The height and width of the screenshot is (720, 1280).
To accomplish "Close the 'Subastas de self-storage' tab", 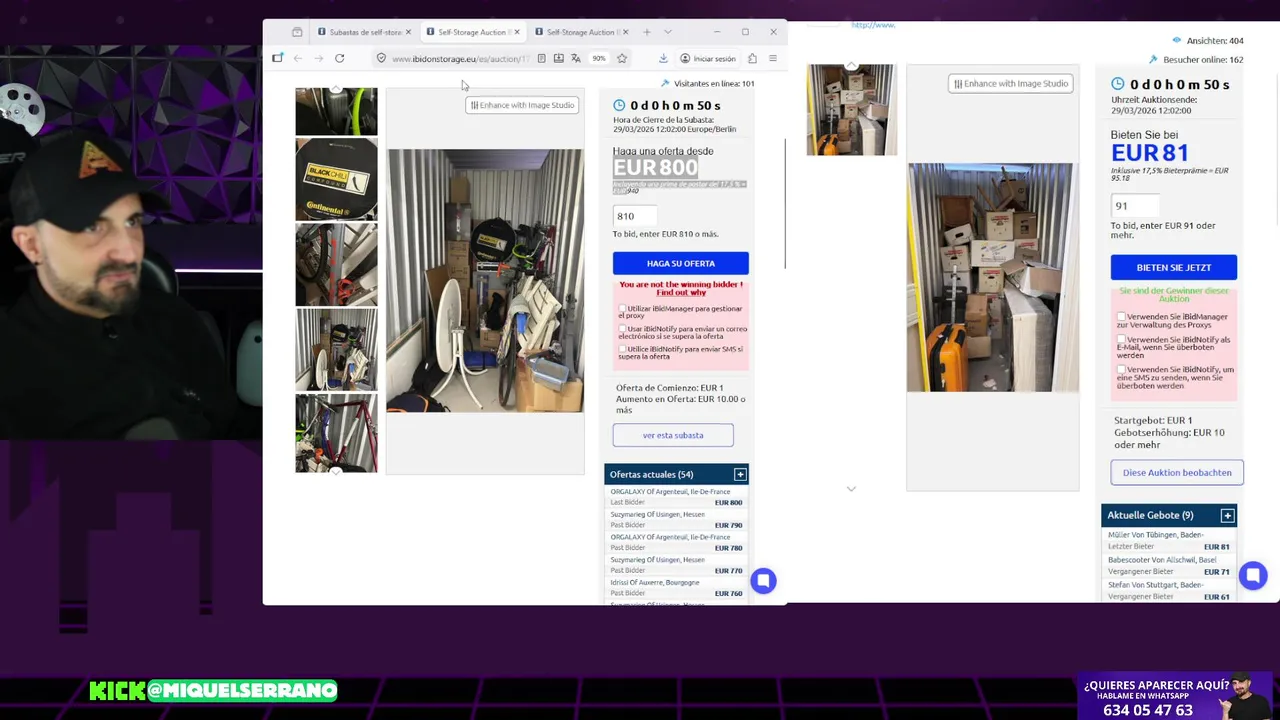I will coord(408,32).
